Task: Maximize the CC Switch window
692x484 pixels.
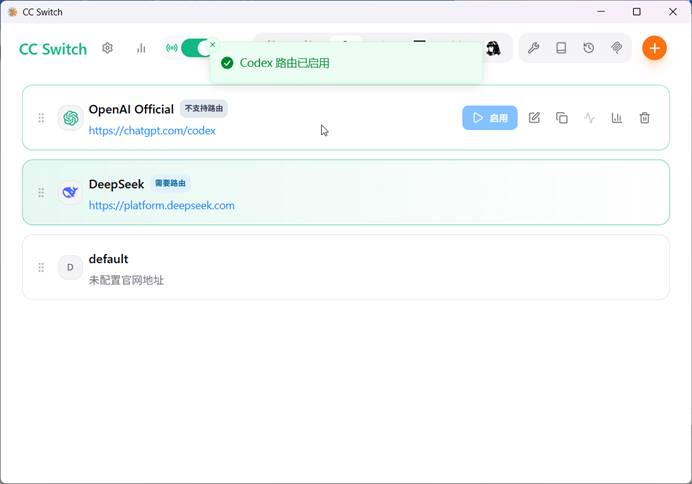Action: (x=637, y=11)
